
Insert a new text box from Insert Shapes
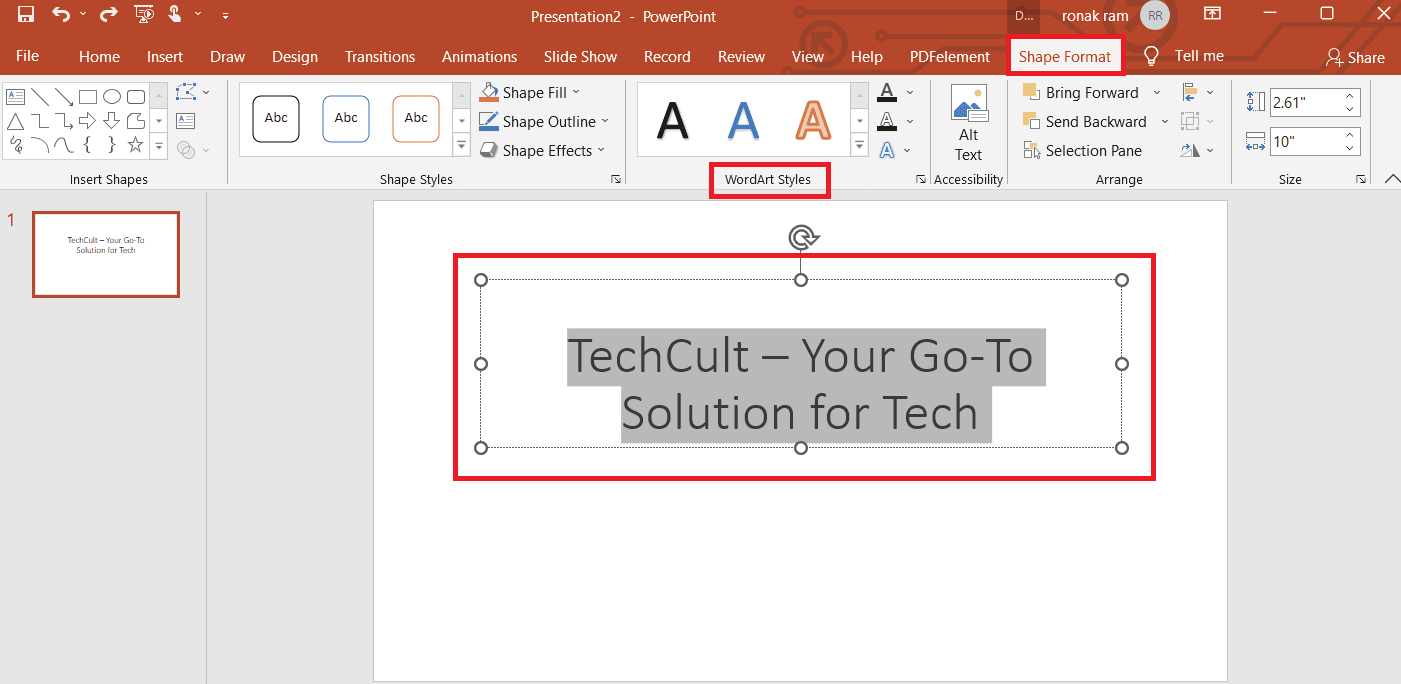click(x=15, y=96)
